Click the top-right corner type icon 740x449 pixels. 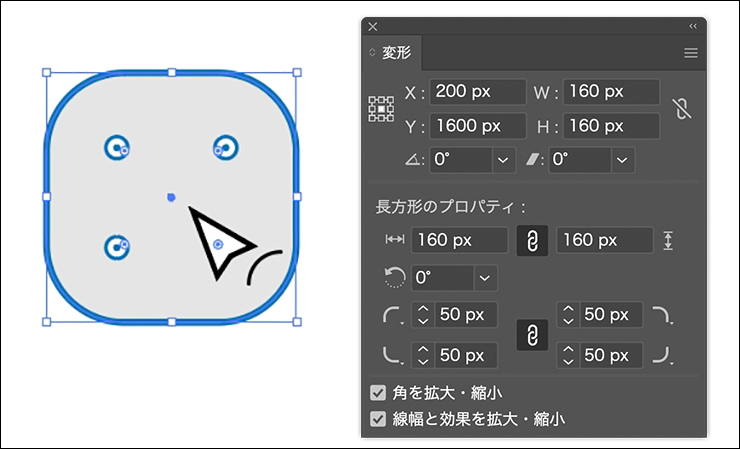coord(662,316)
